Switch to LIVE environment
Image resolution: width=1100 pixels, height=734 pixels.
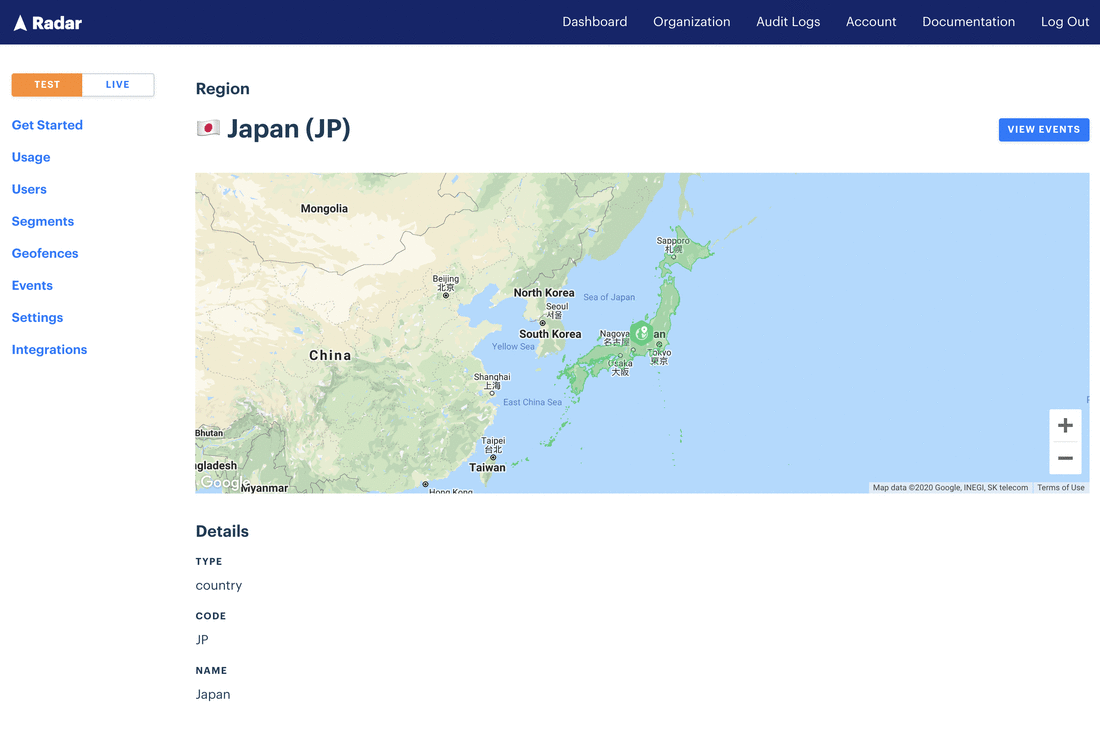pos(118,84)
